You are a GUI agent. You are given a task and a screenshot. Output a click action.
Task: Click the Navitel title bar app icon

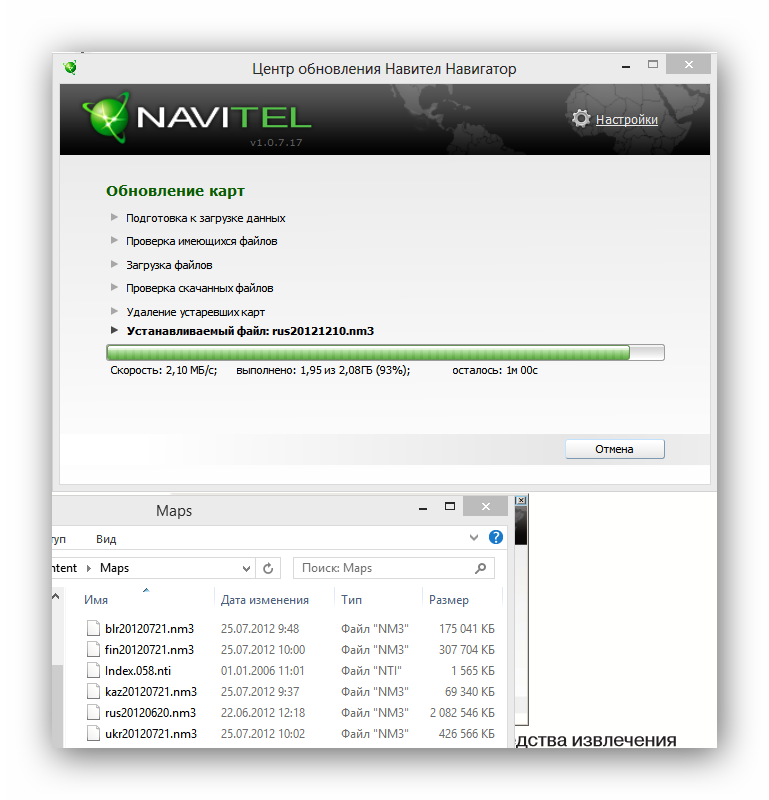coord(70,67)
